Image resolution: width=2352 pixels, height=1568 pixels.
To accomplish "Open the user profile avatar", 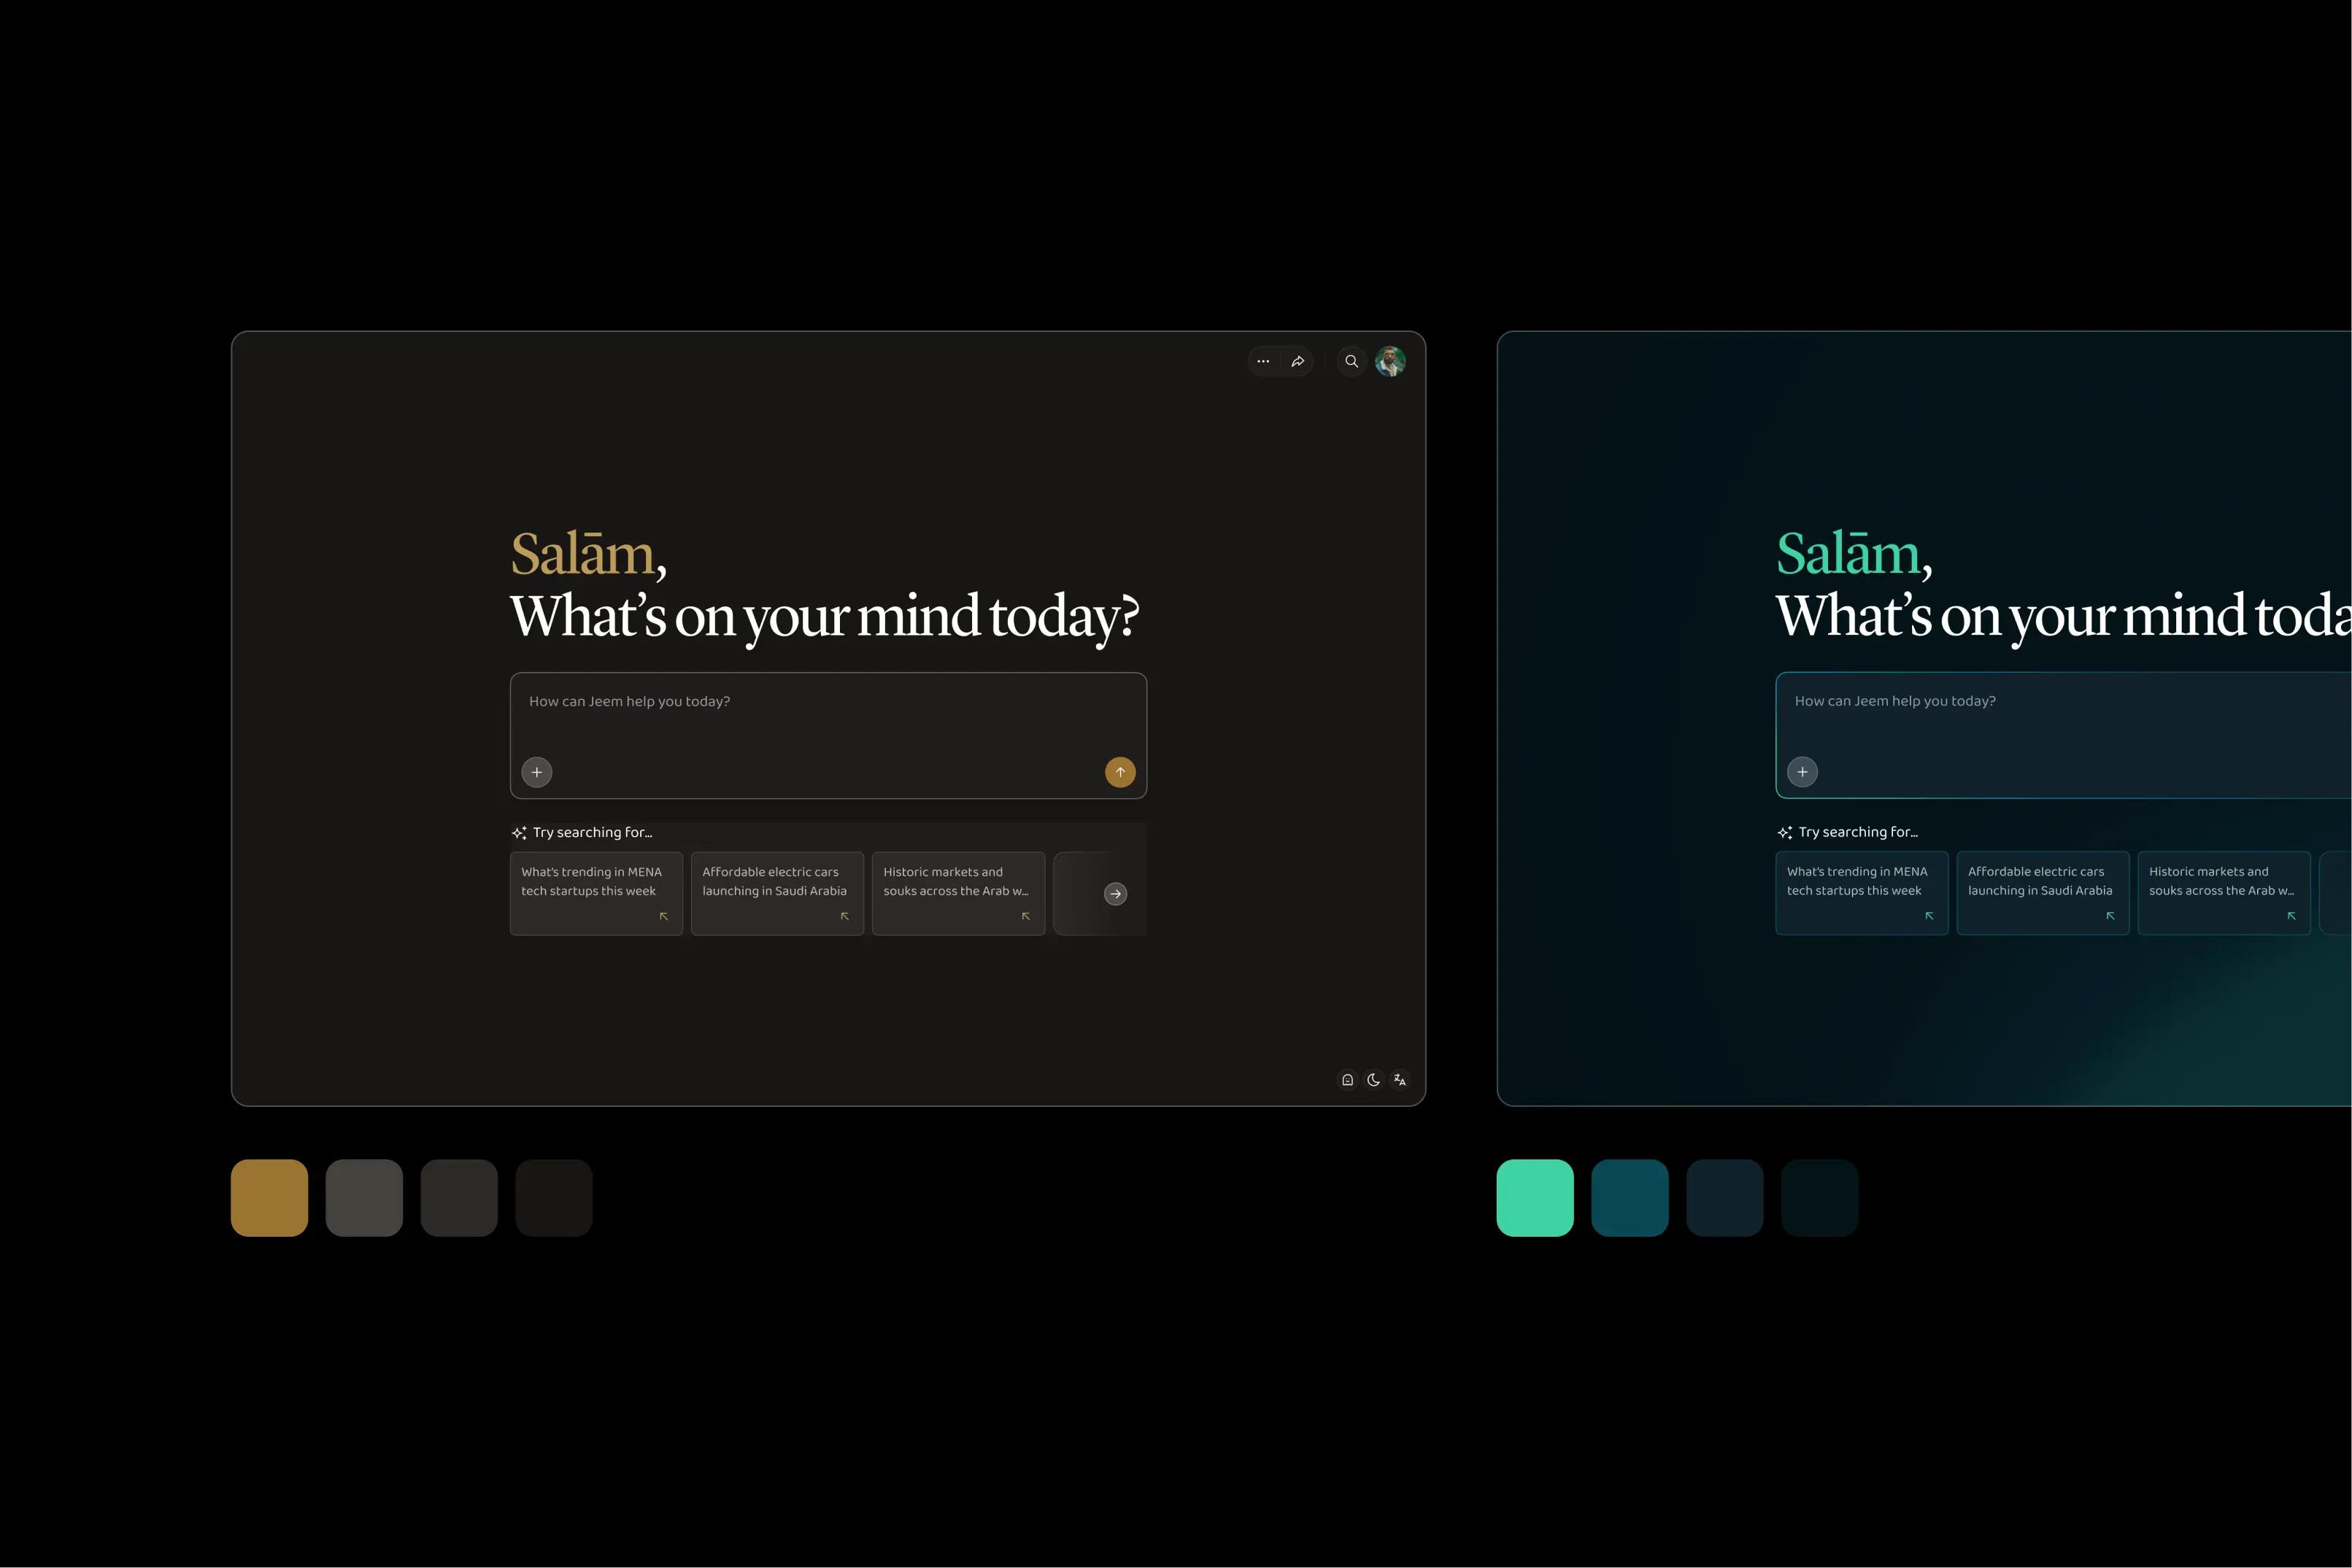I will 1390,361.
